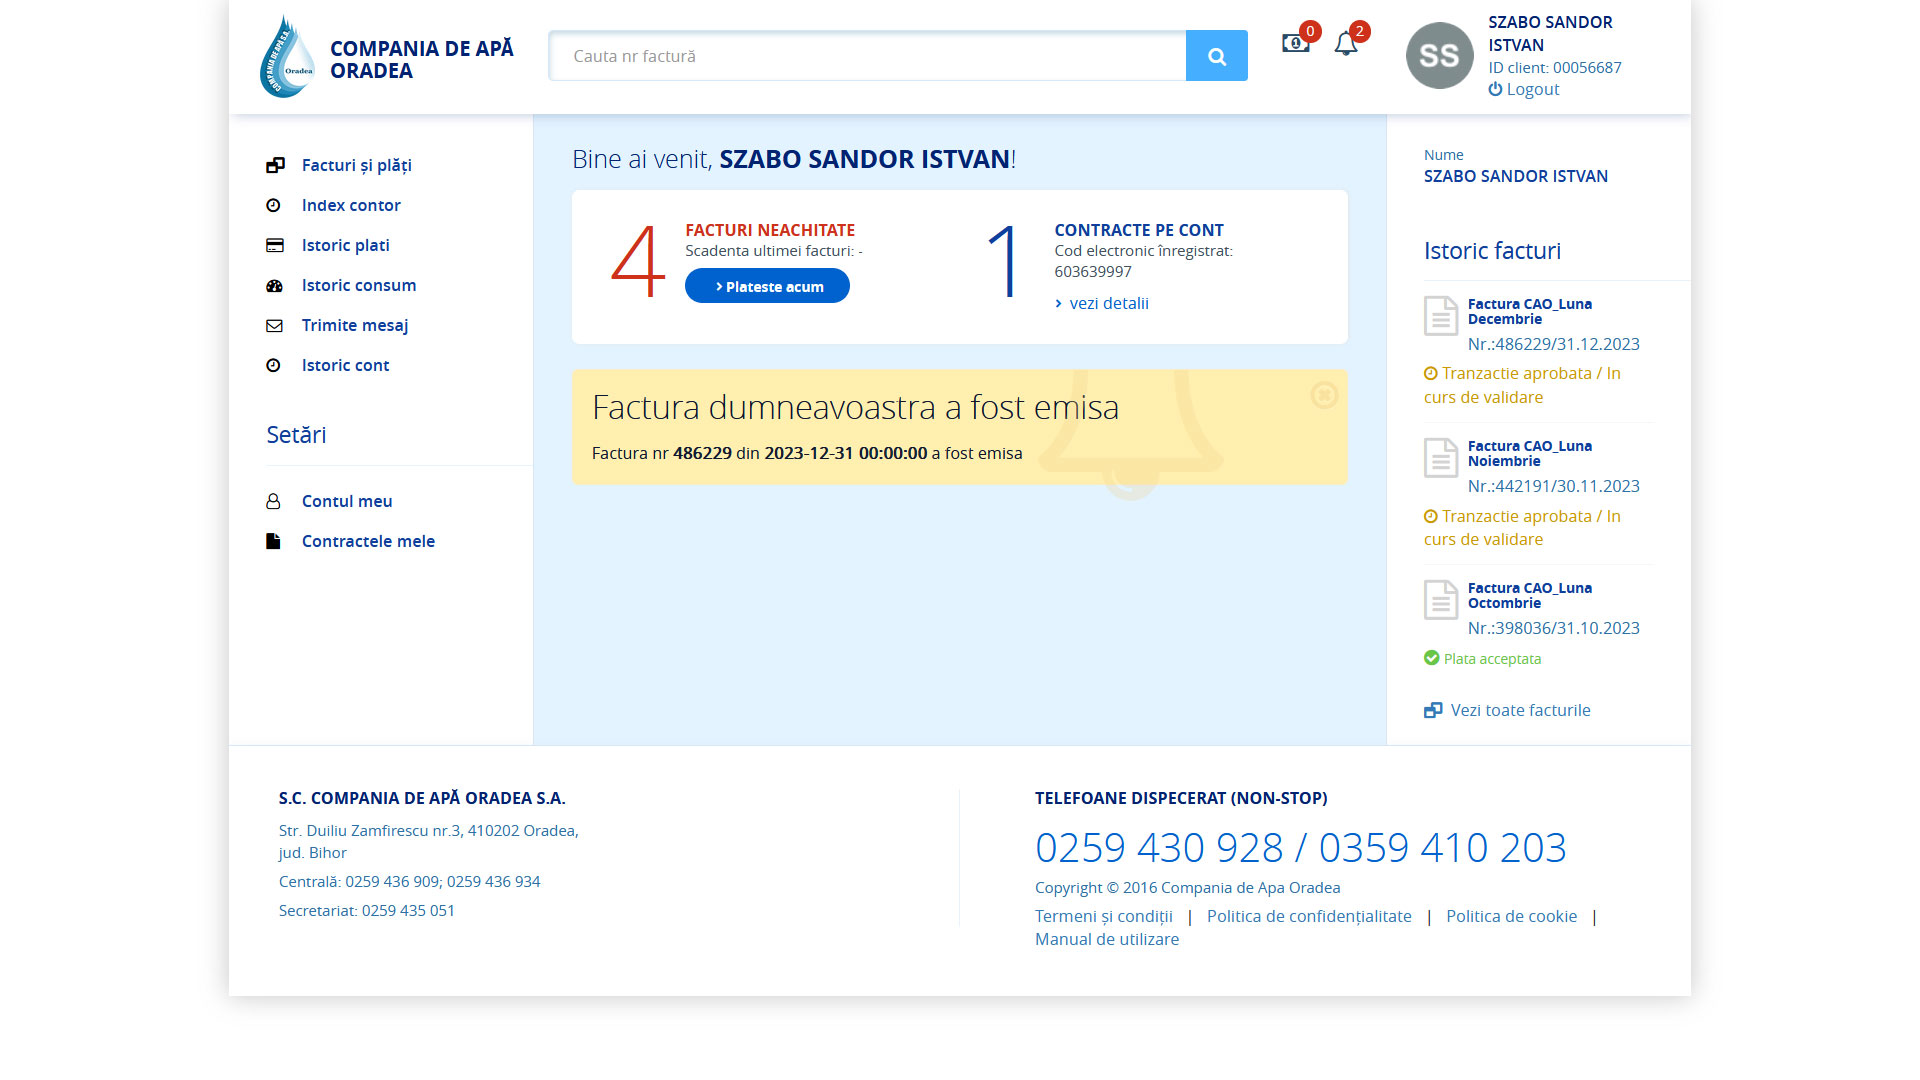Screen dimensions: 1920x1080
Task: Click the Octombrie invoice document icon
Action: pyautogui.click(x=1440, y=600)
